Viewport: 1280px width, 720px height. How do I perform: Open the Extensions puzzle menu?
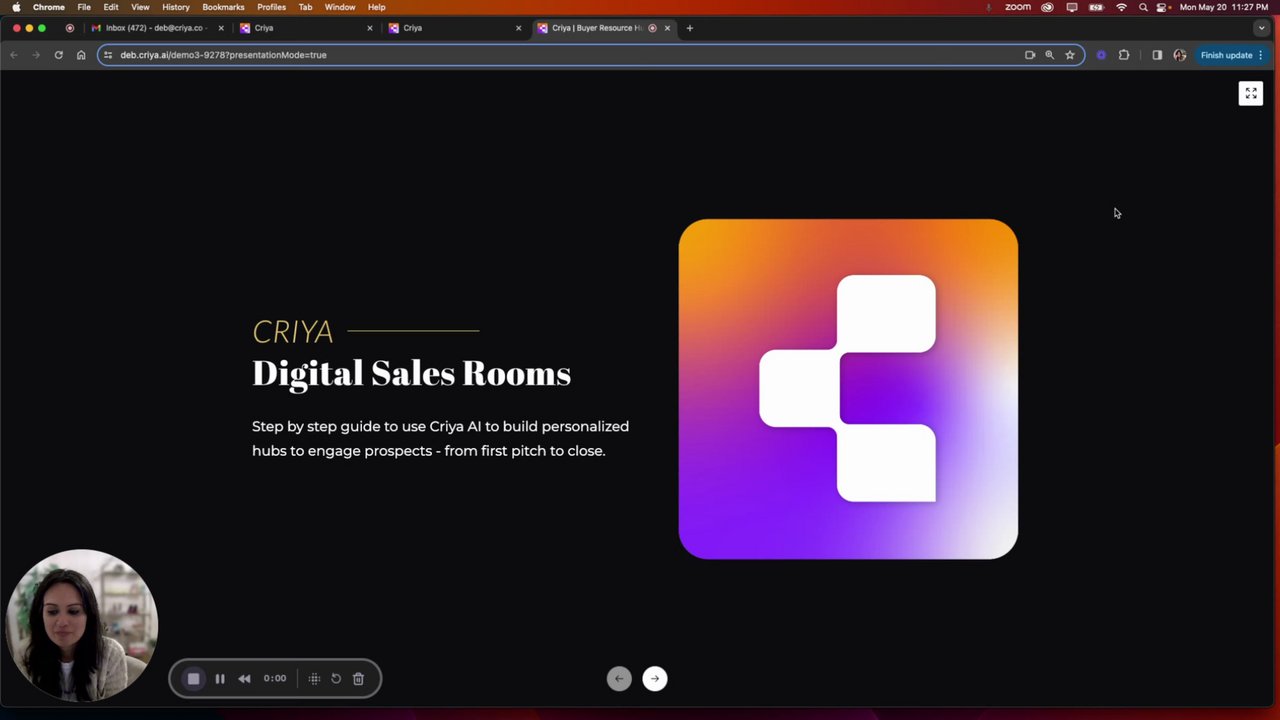click(x=1124, y=55)
